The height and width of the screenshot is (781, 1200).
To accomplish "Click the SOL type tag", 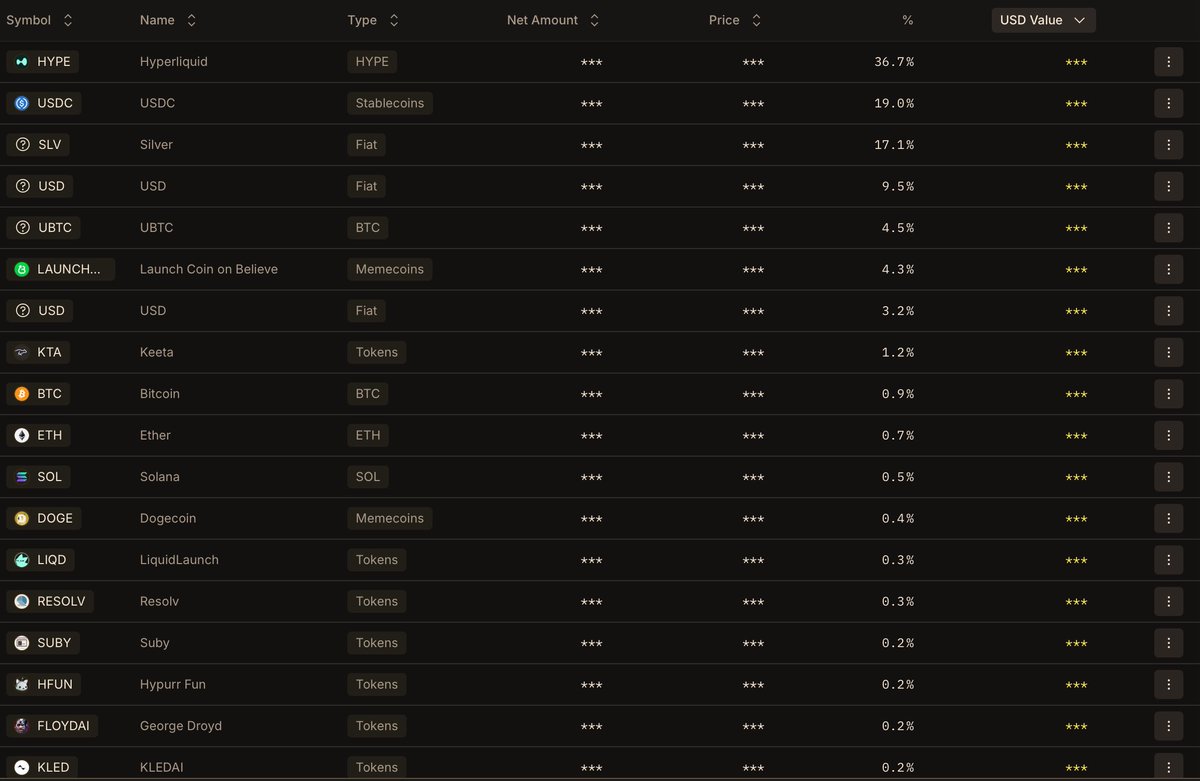I will pos(368,477).
